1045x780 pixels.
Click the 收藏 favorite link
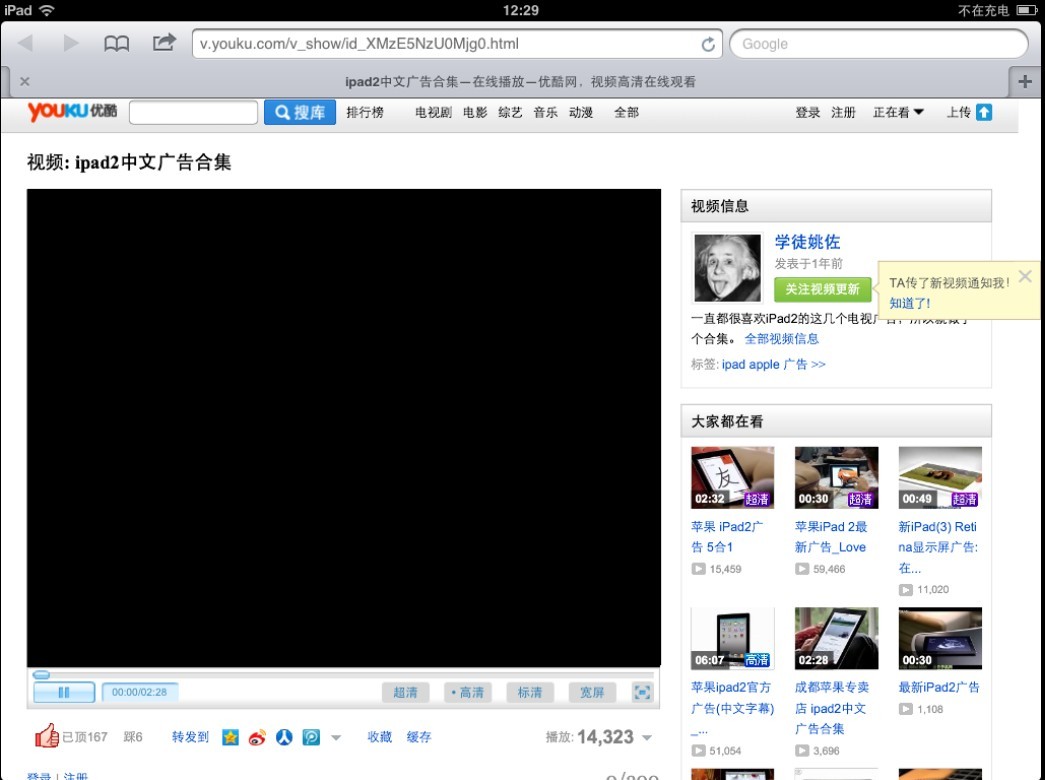point(380,737)
